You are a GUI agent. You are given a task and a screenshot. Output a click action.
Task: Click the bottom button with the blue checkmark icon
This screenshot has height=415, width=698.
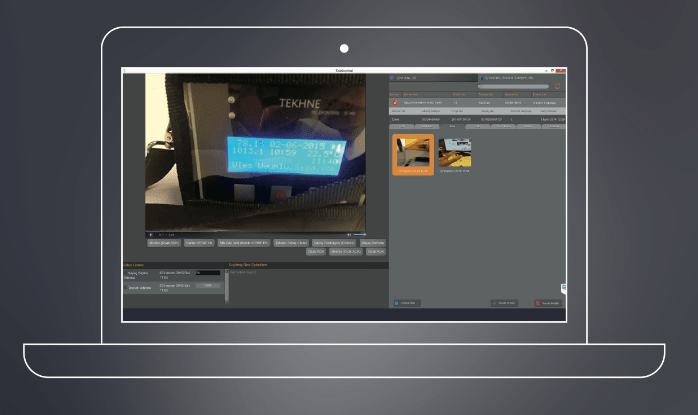[504, 303]
